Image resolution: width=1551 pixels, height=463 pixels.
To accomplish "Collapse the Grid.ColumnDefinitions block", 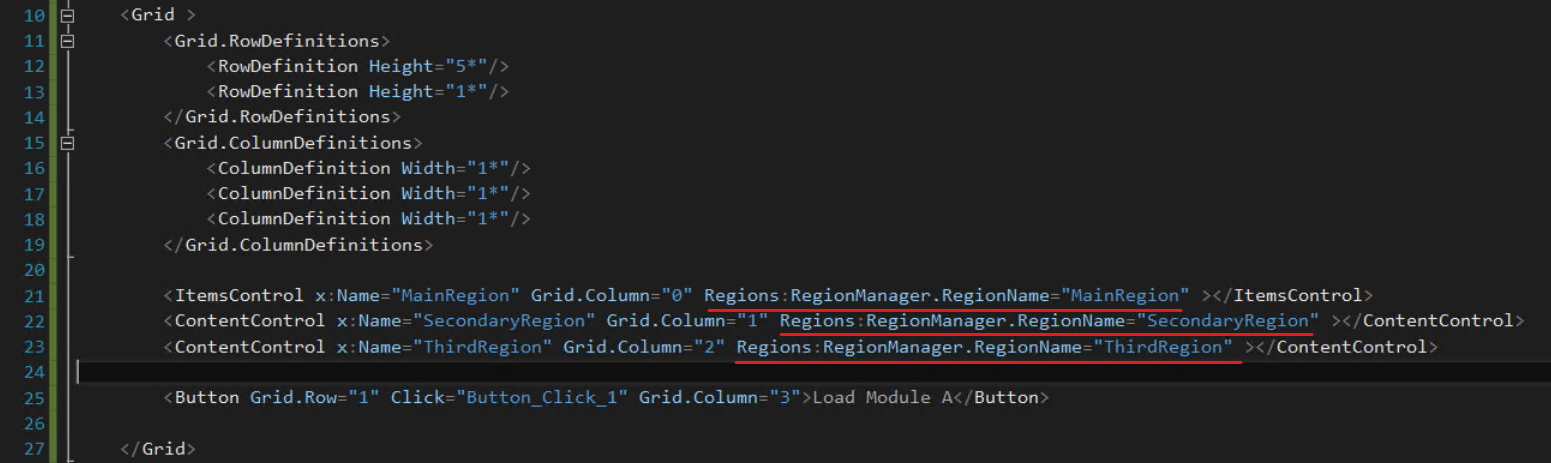I will click(67, 143).
